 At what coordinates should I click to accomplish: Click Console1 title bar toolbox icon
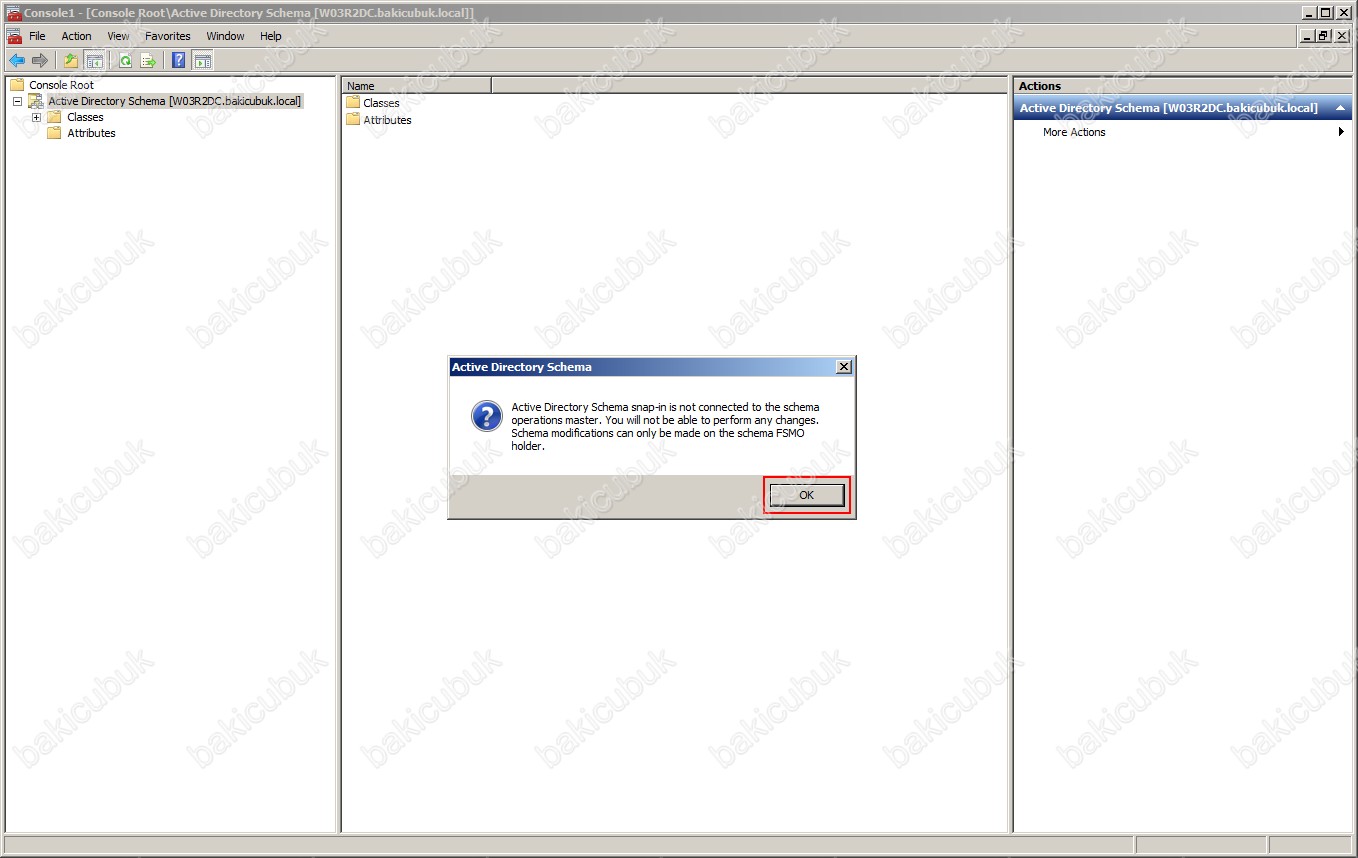(14, 13)
